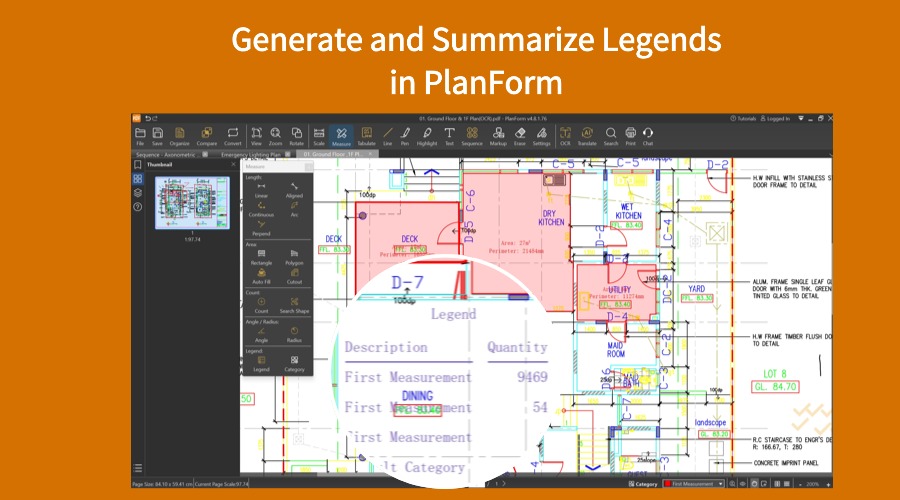Screen dimensions: 900x500
Task: Open the AI Translate tool
Action: [587, 137]
